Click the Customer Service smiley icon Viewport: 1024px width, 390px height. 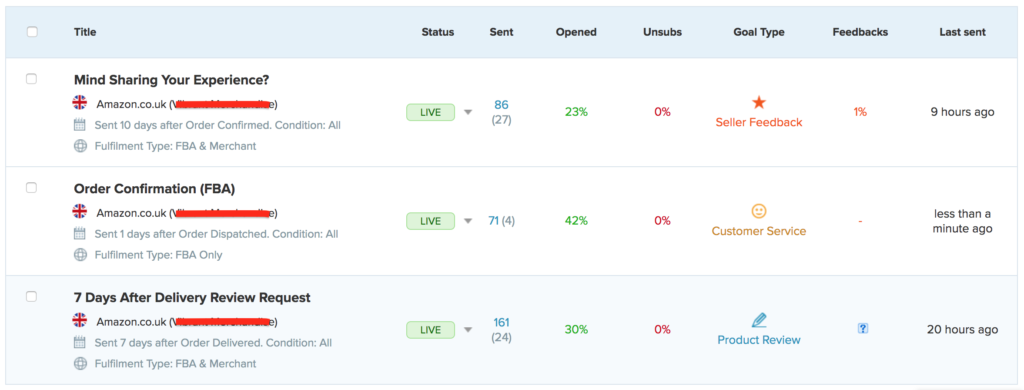(758, 211)
